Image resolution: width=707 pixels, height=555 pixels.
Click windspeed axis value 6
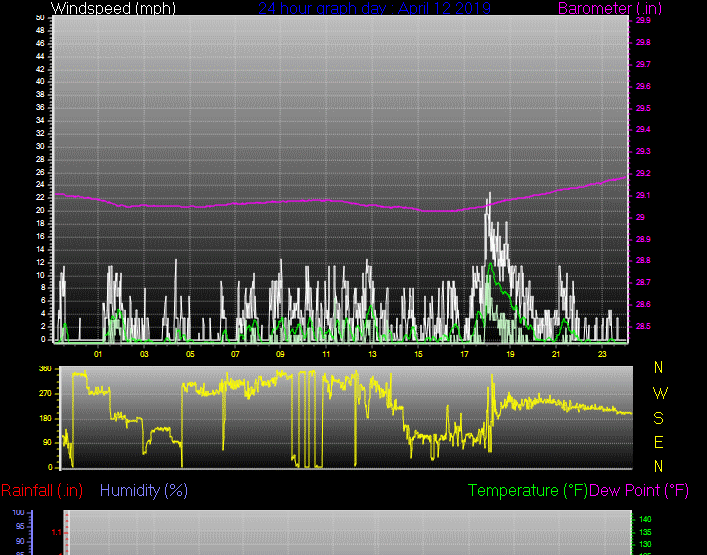click(x=43, y=301)
